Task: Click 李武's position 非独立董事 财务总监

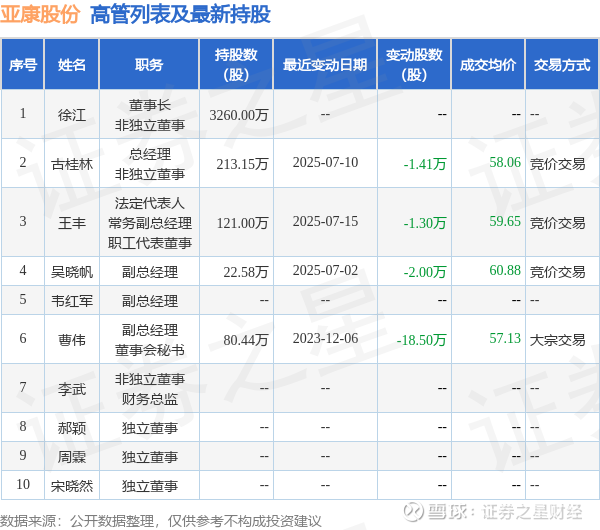Action: (x=150, y=389)
